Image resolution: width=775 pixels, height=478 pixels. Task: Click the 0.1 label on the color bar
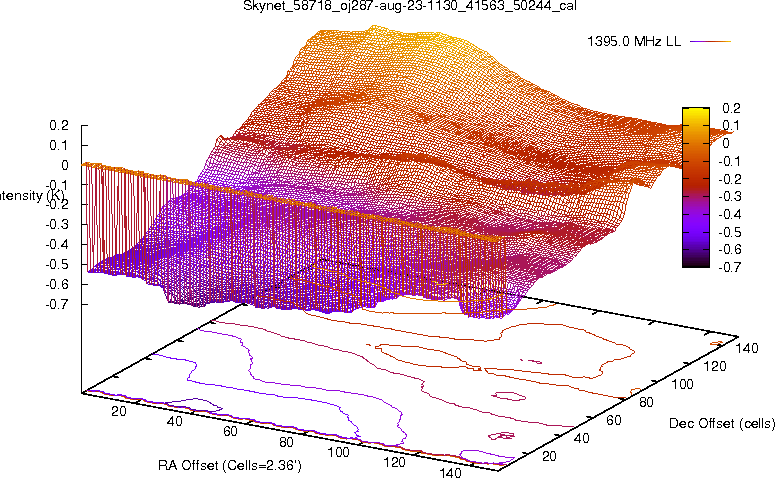click(731, 126)
